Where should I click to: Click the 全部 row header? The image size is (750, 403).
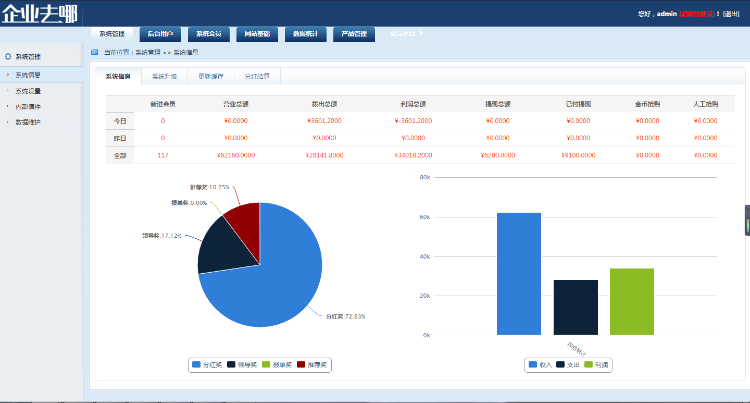pyautogui.click(x=120, y=155)
